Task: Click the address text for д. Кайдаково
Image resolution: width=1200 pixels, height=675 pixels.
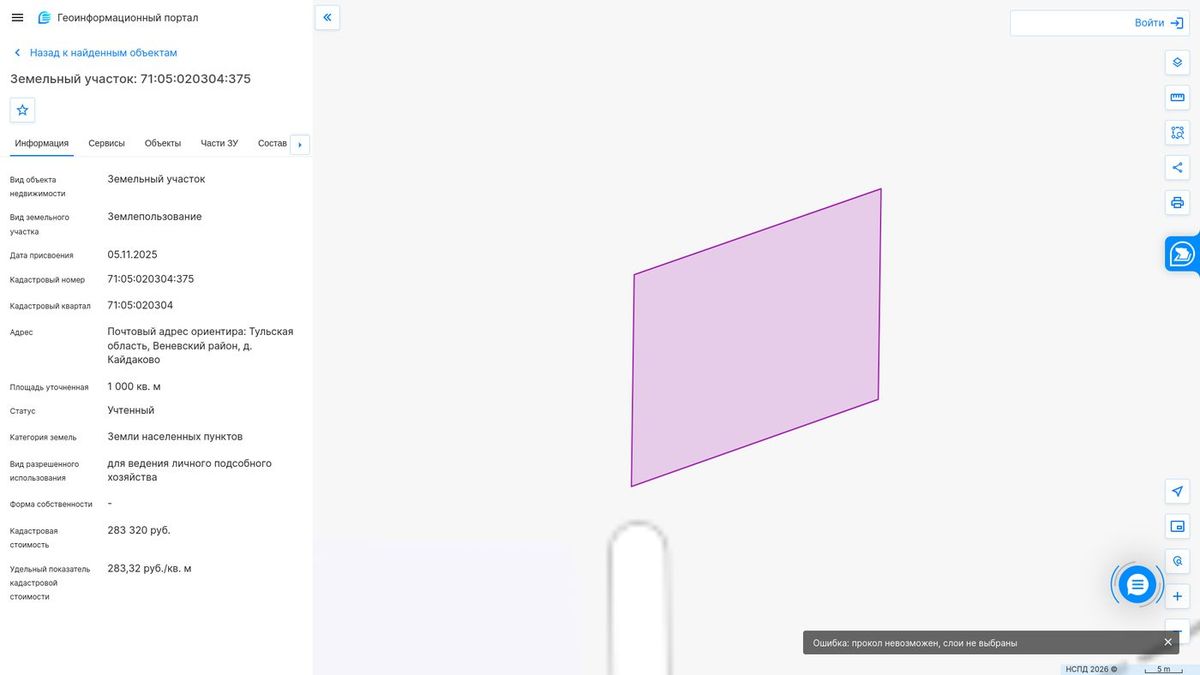Action: point(201,345)
